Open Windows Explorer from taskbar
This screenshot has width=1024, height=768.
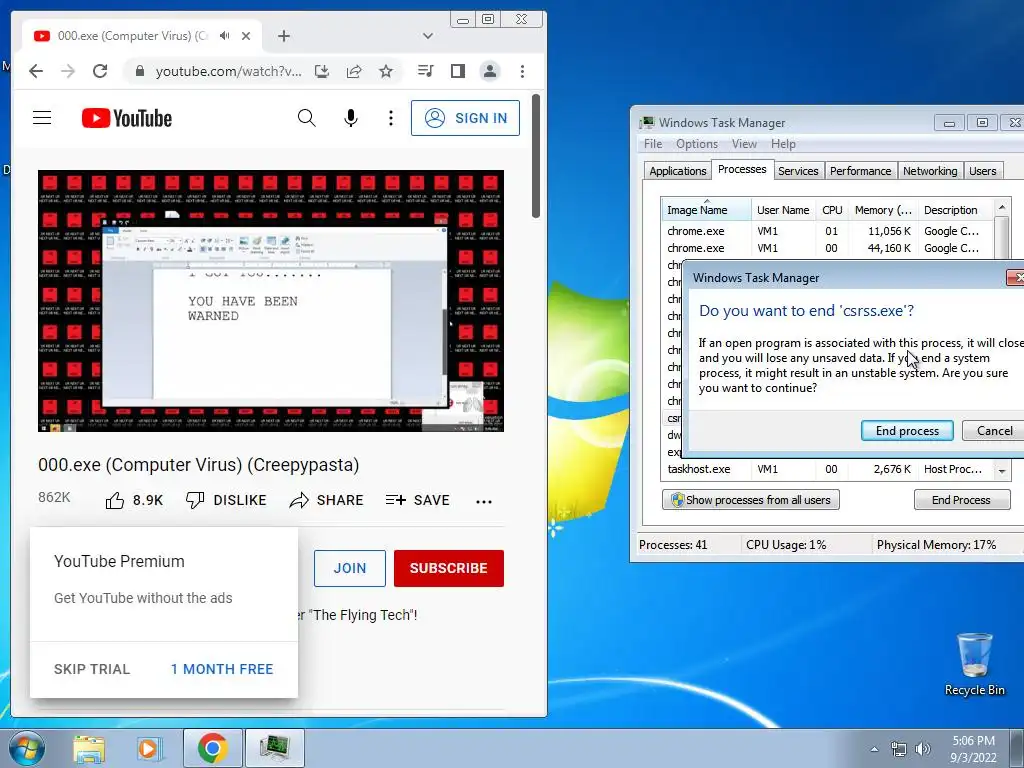[89, 748]
